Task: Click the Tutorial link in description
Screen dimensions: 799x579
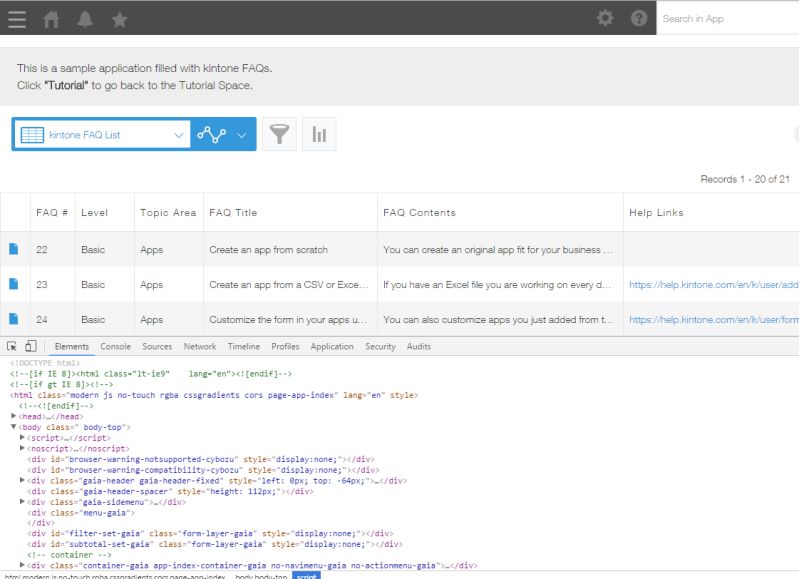Action: (x=66, y=85)
